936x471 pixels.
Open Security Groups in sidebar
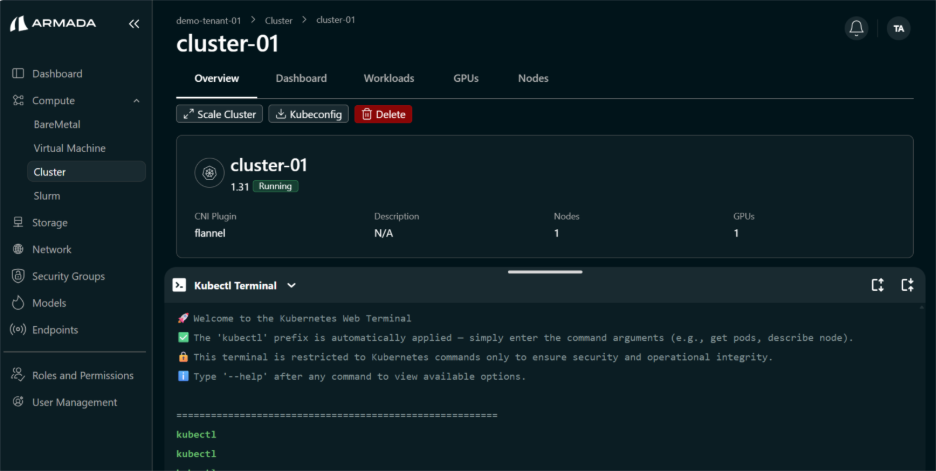[68, 276]
